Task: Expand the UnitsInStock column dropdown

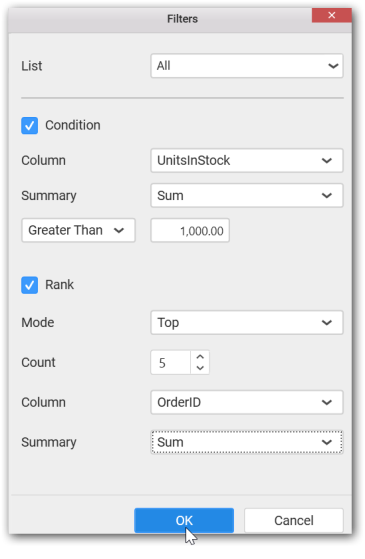Action: click(247, 160)
